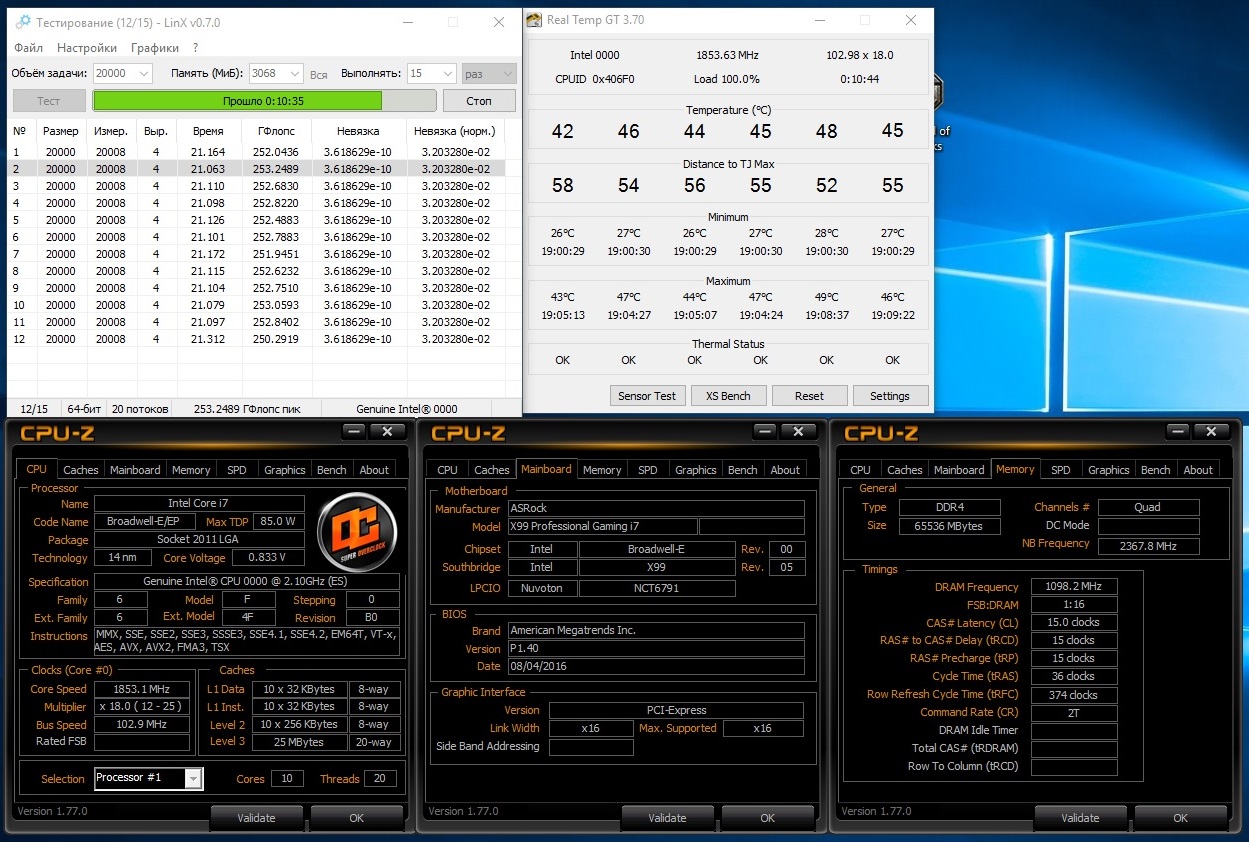Click the LinX title bar app icon
1249x842 pixels.
pos(23,22)
